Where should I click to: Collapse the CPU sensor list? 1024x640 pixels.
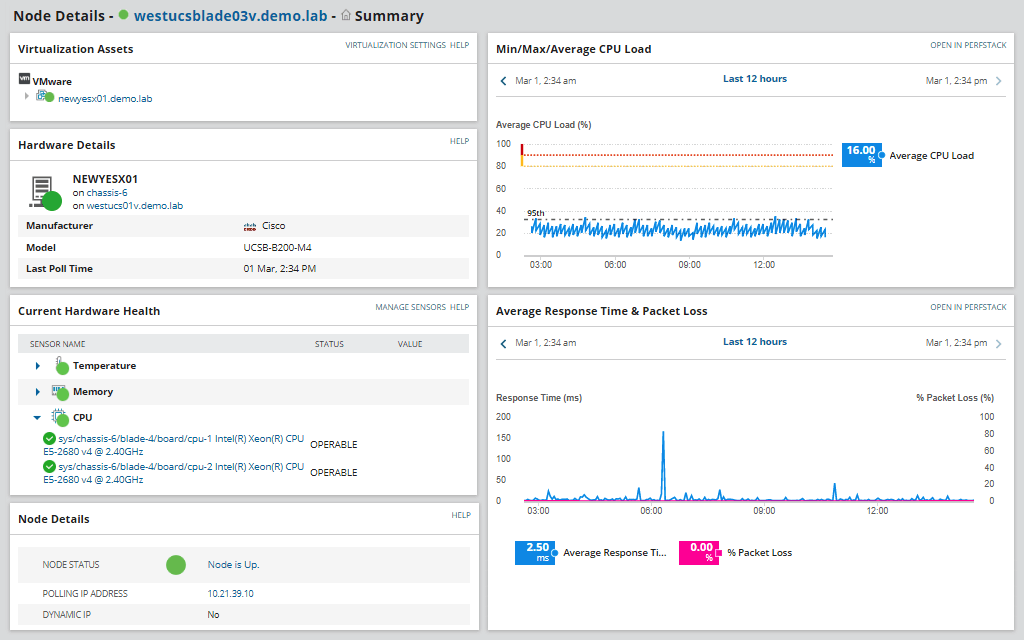37,417
